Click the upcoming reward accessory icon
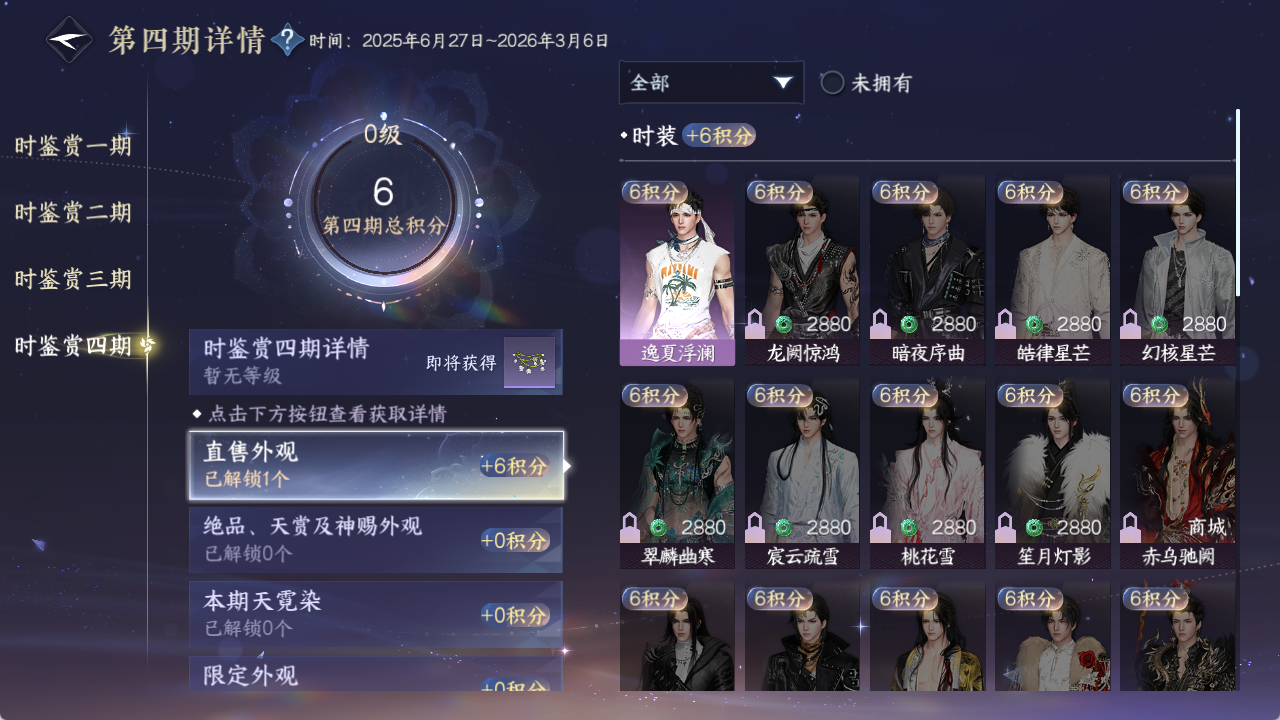Viewport: 1280px width, 720px height. (529, 362)
